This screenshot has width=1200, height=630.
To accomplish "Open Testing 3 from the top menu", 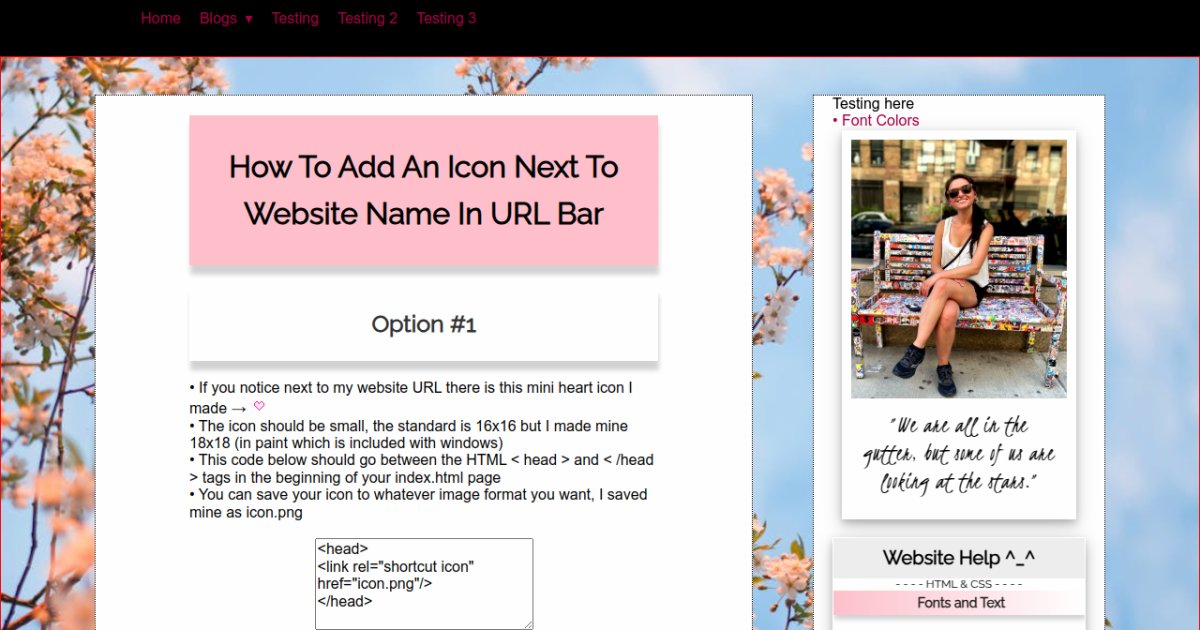I will click(446, 18).
